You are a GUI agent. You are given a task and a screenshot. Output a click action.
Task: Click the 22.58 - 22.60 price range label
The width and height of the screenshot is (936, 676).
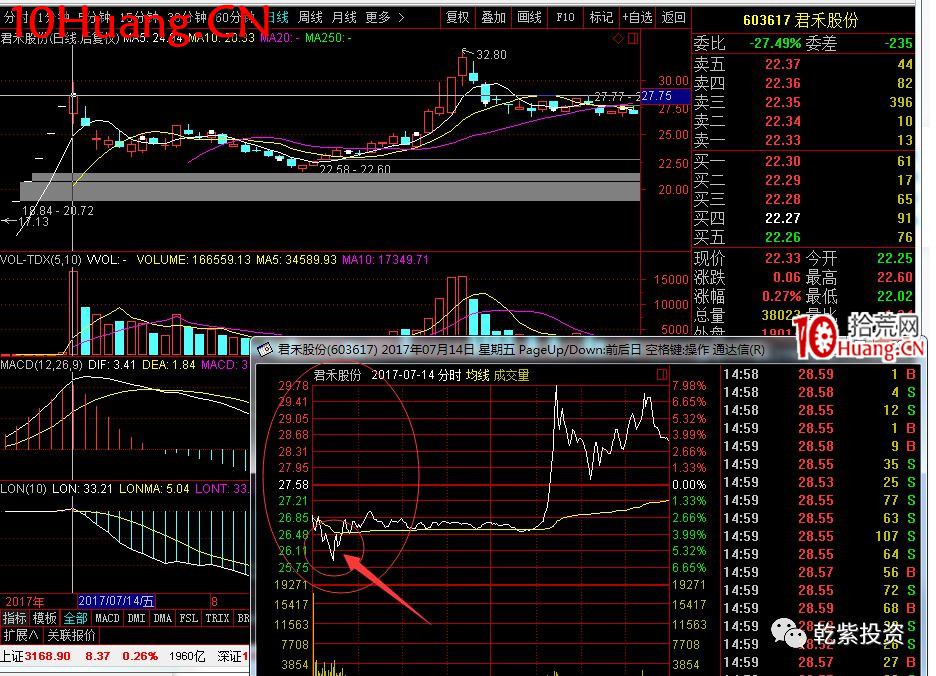click(x=355, y=170)
